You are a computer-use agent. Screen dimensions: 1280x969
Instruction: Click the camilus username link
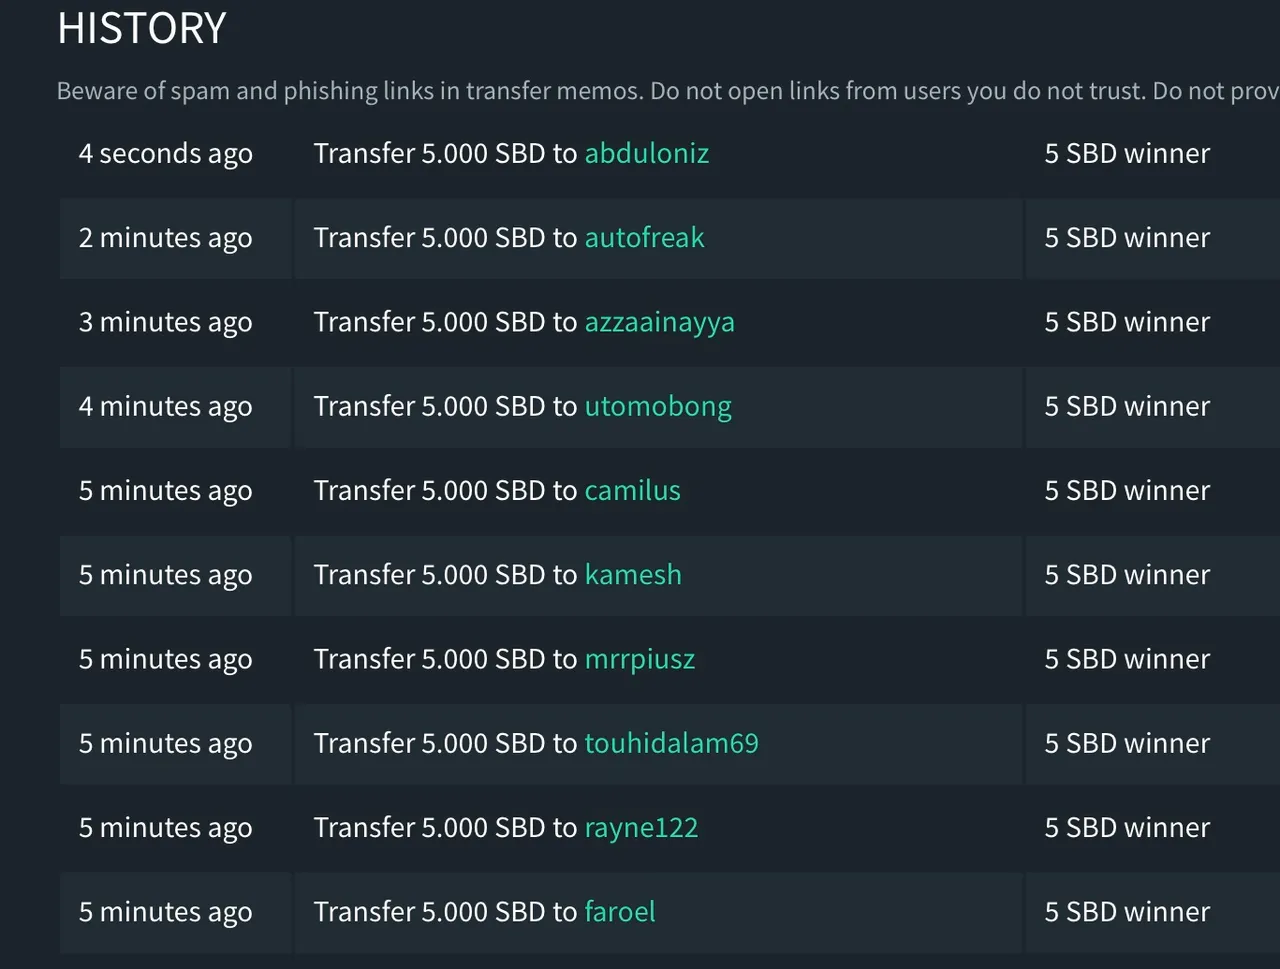click(633, 490)
